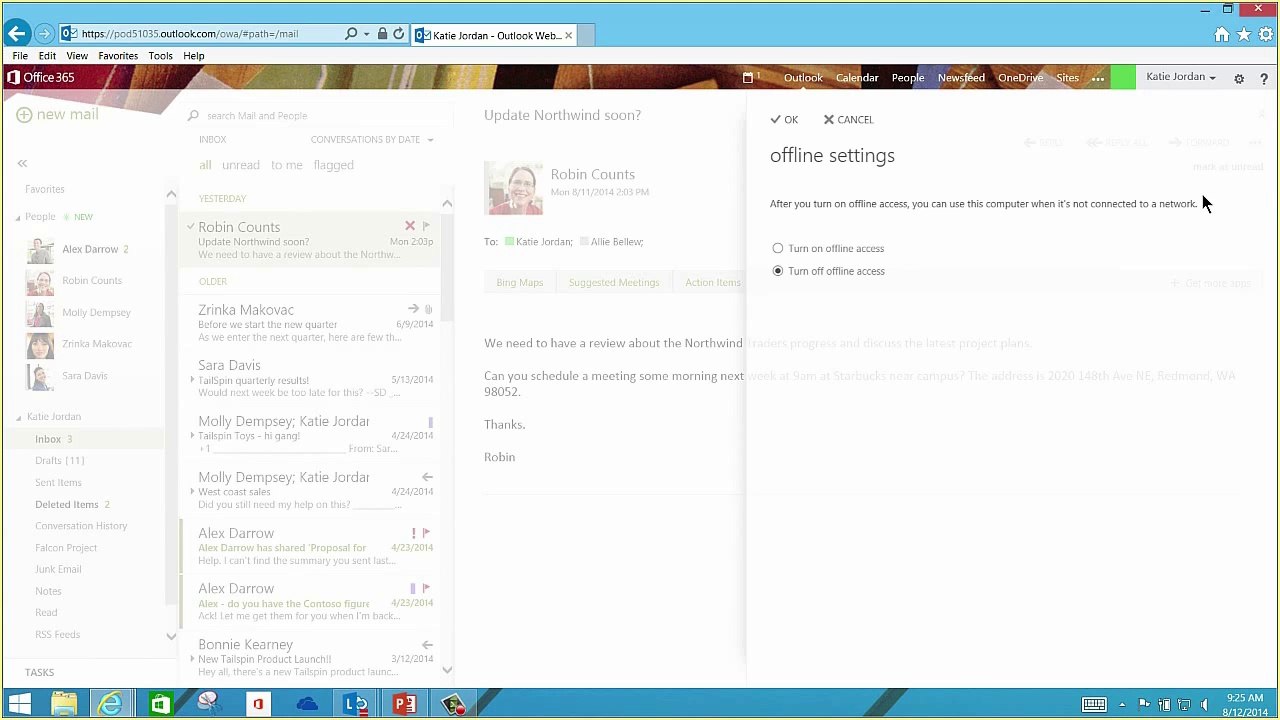Open the Suggested Meetings app tab
This screenshot has width=1280, height=720.
point(614,282)
